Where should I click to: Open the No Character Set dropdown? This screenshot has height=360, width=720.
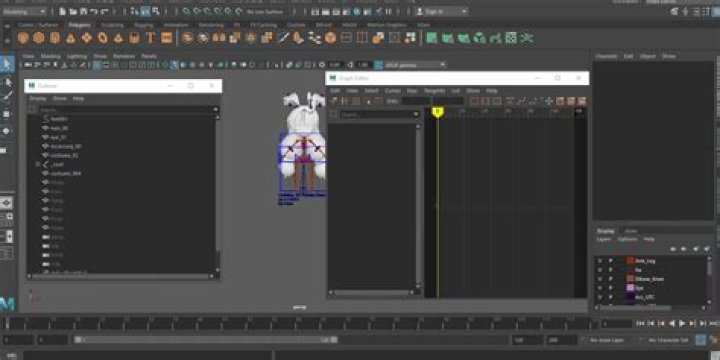click(x=669, y=340)
